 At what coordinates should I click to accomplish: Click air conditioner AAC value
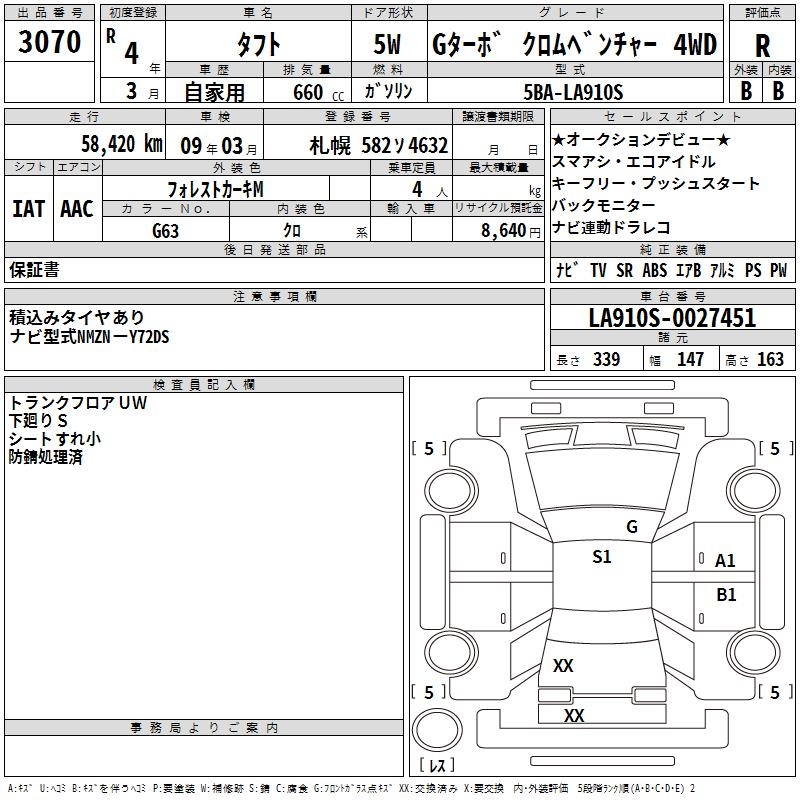point(77,209)
